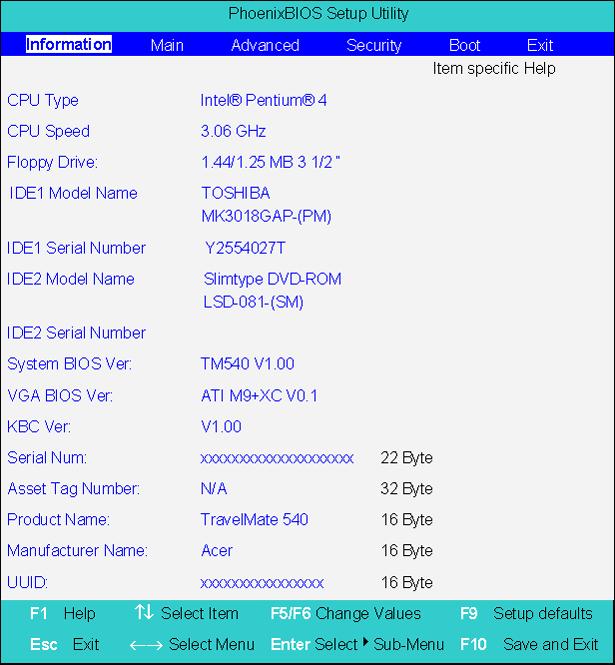615x665 pixels.
Task: Select the 'Asset Tag Number:' label
Action: point(74,489)
